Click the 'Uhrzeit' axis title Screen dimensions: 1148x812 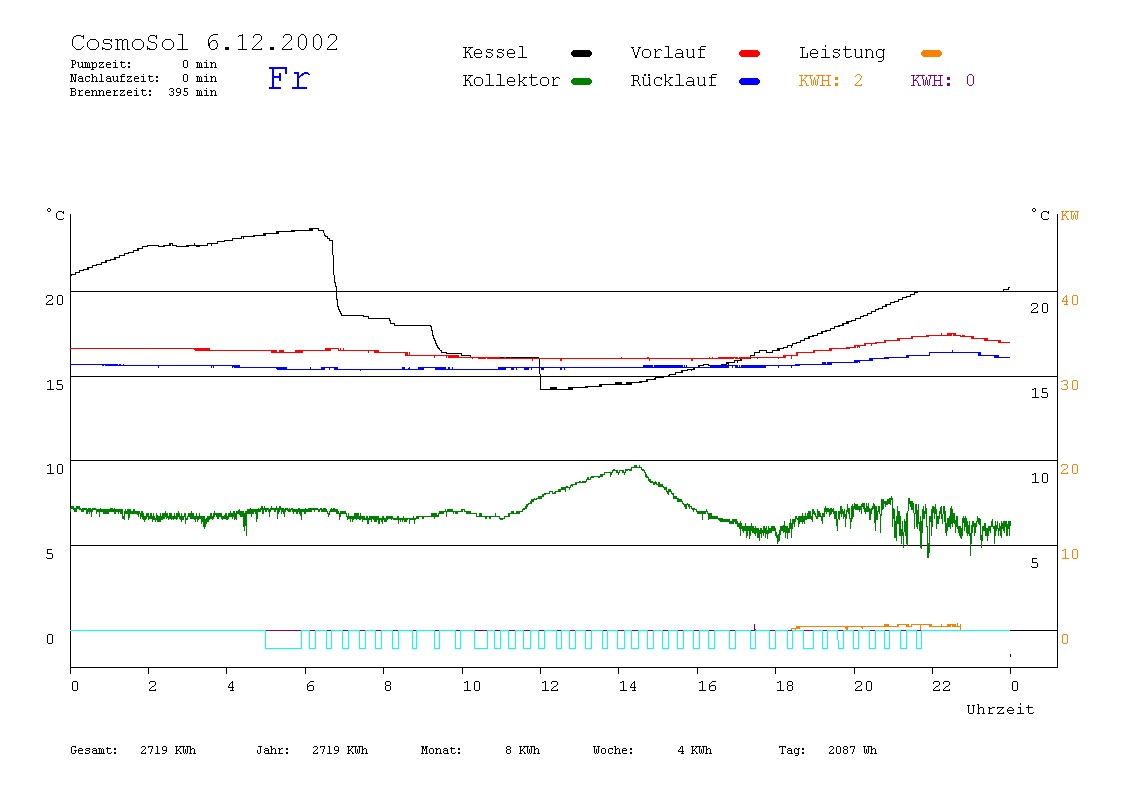(x=1000, y=709)
